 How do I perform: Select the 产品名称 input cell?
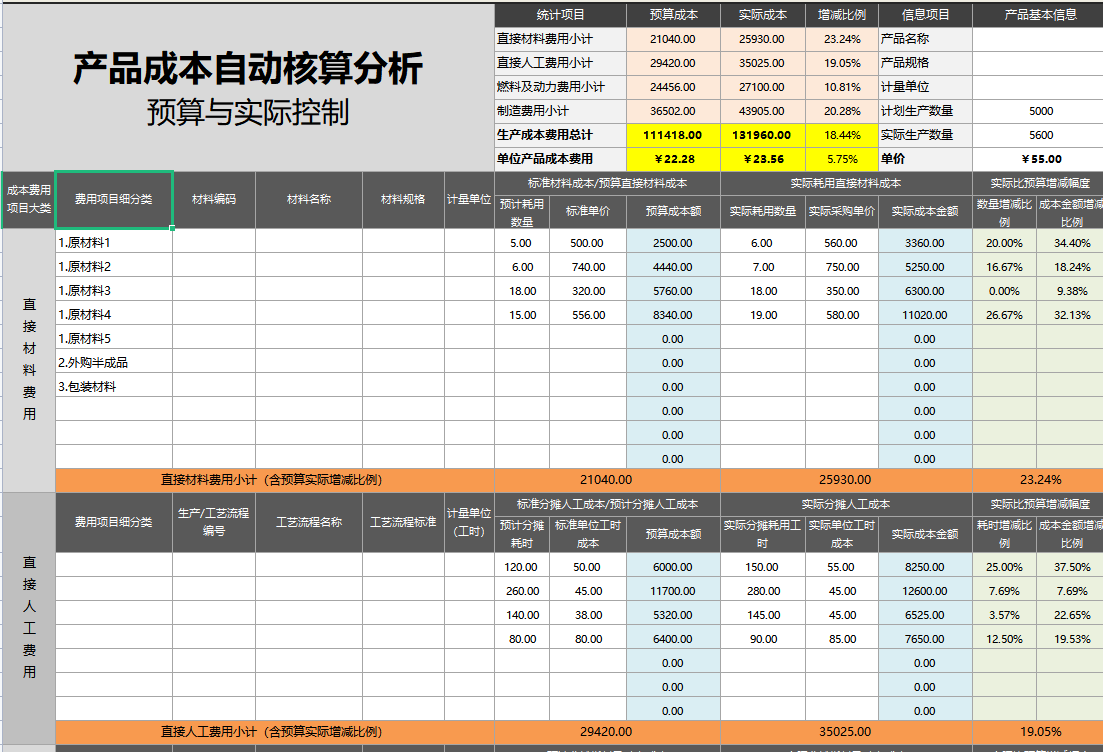pos(1037,39)
